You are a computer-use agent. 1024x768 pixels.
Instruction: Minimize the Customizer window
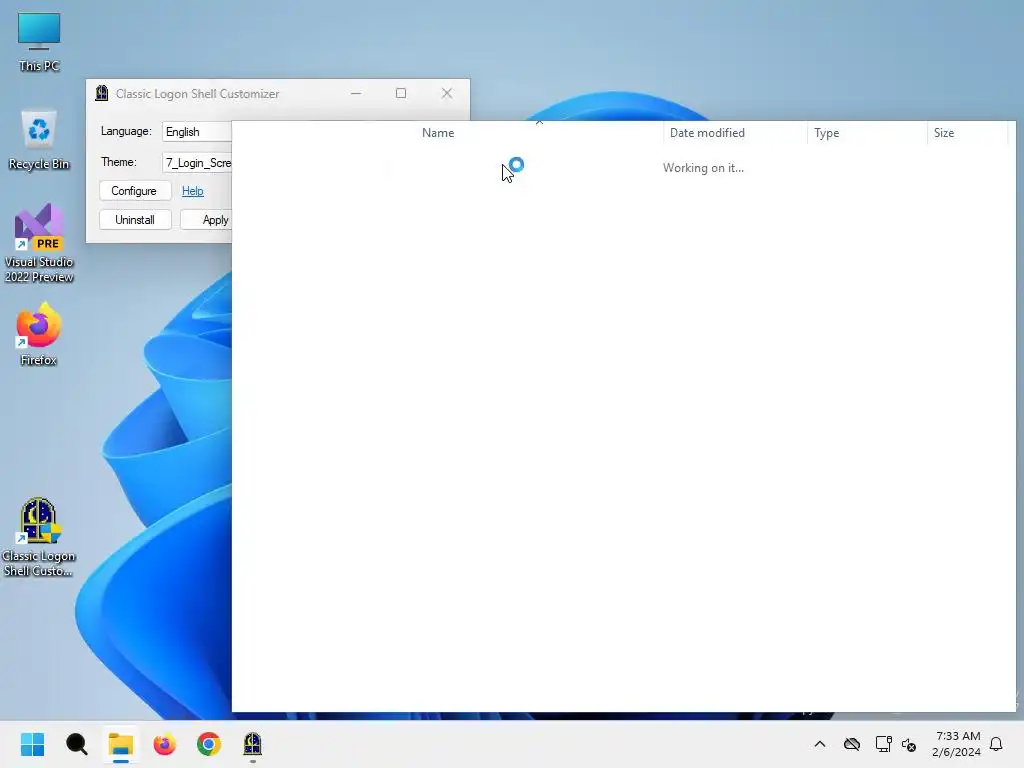coord(356,93)
